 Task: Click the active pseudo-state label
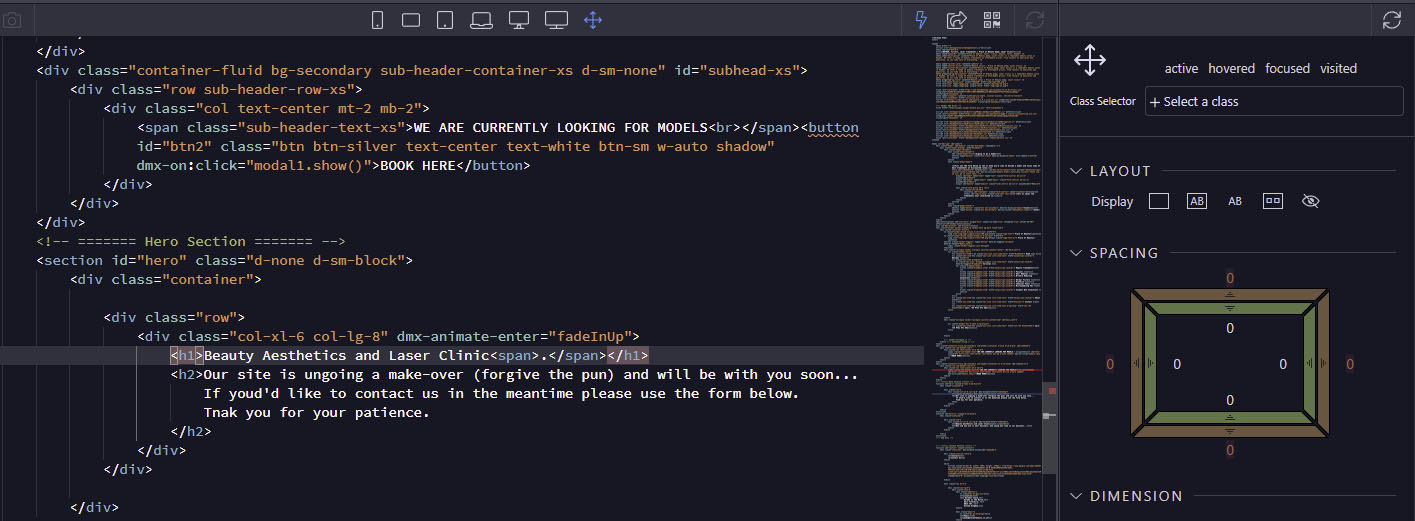click(x=1181, y=69)
